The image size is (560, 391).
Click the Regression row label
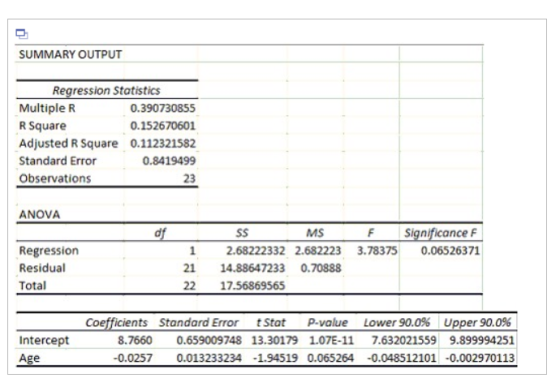click(x=49, y=250)
